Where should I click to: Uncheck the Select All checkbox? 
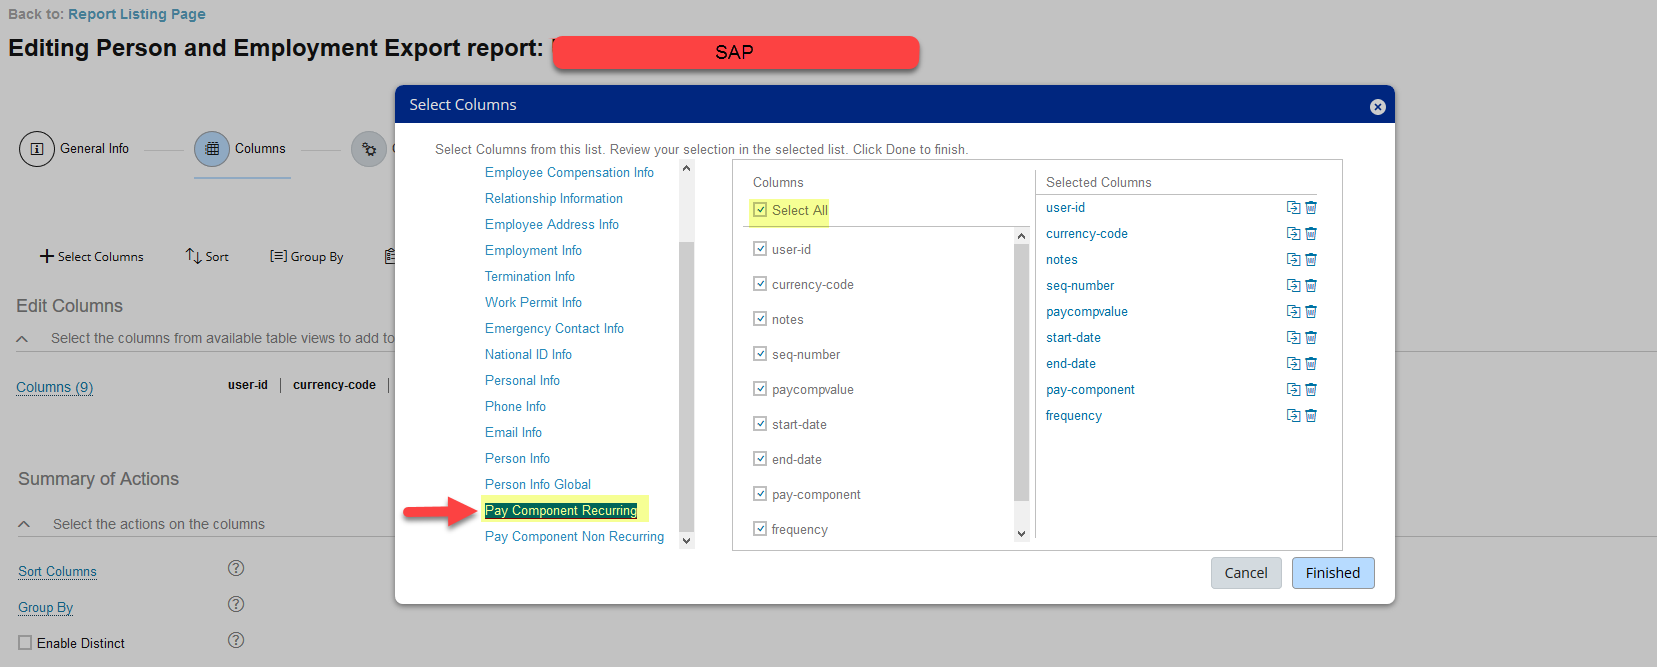pos(760,210)
